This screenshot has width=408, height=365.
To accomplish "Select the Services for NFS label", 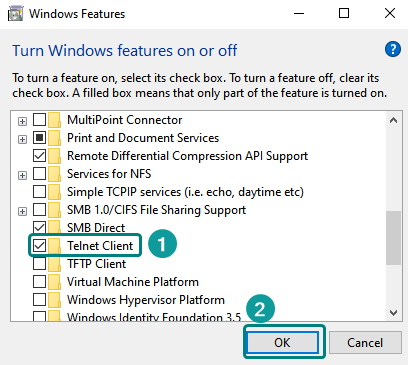I will [x=109, y=174].
